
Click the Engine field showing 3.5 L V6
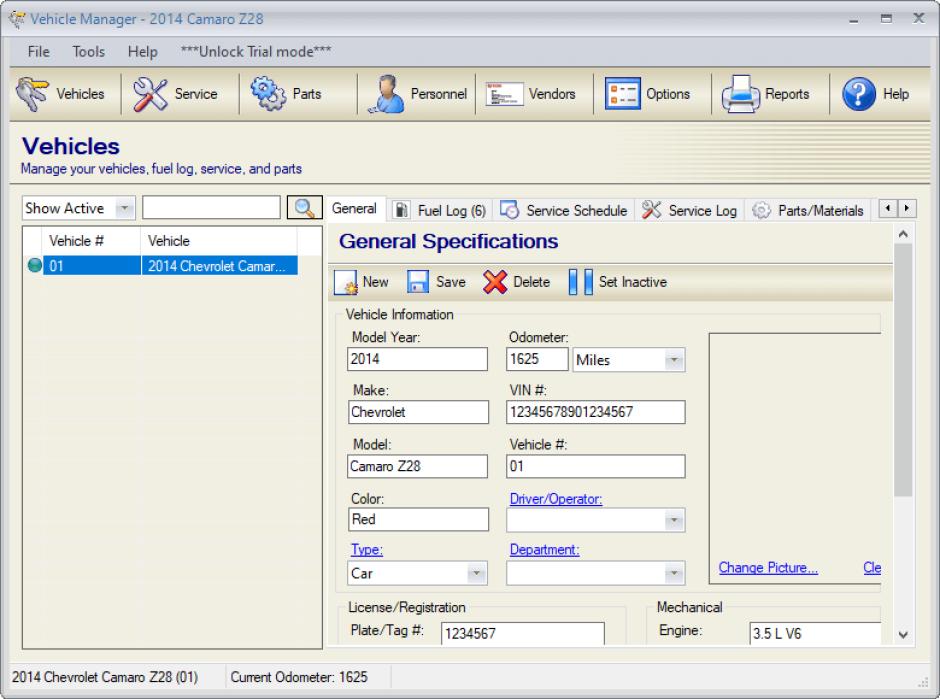point(815,633)
